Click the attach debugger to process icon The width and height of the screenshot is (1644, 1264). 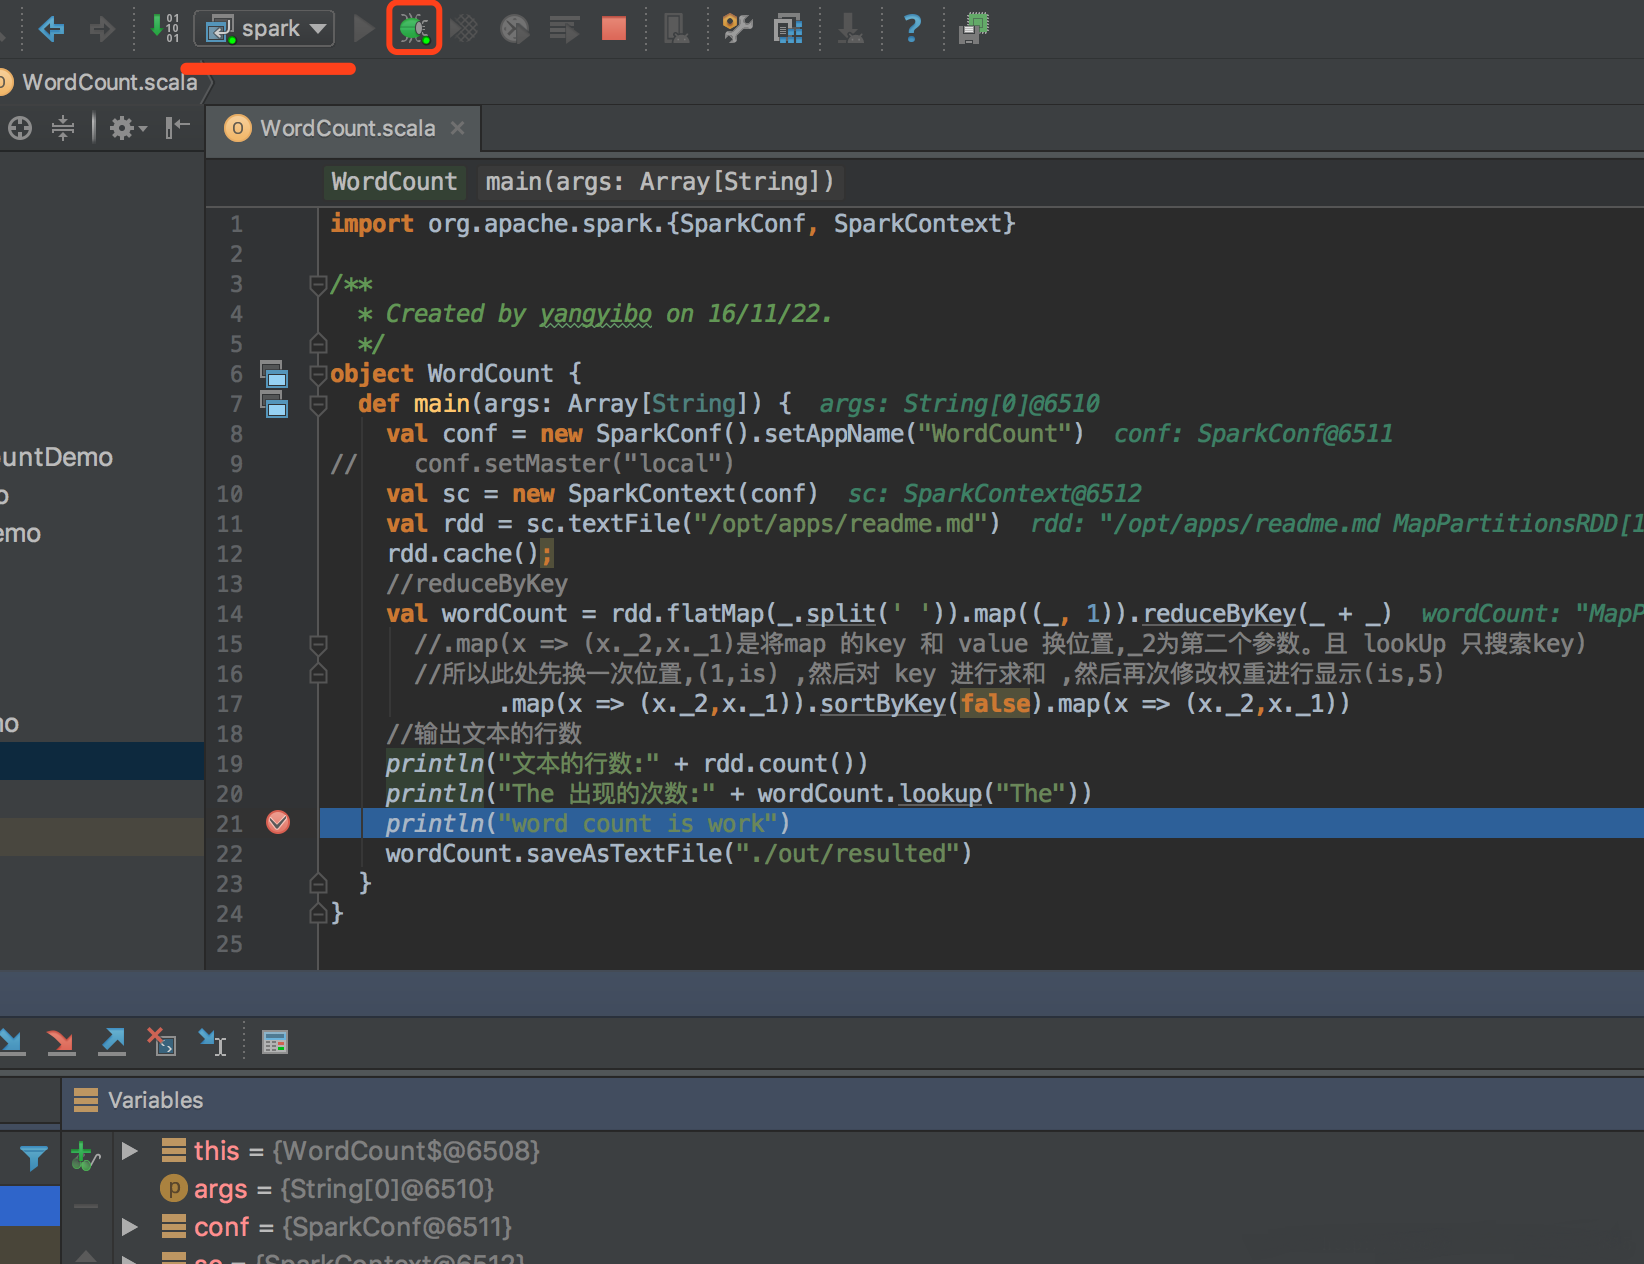coord(565,28)
